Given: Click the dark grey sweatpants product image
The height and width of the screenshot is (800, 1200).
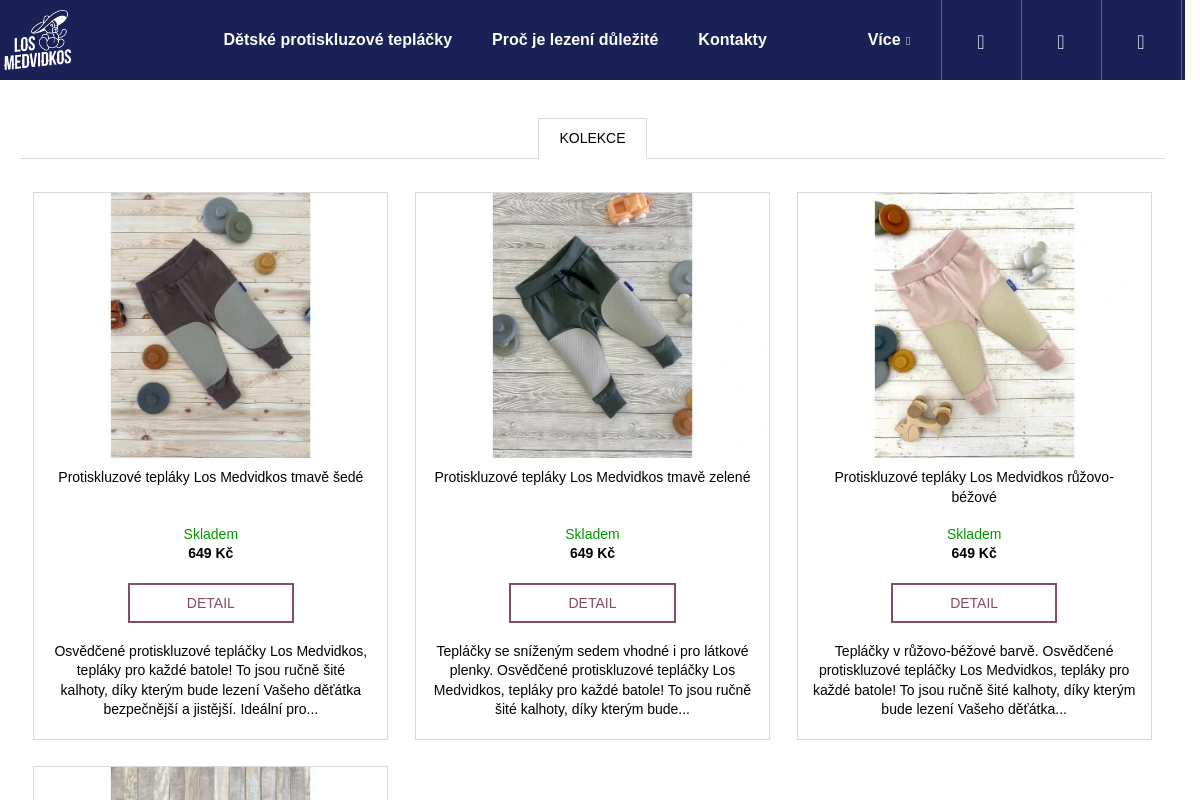Looking at the screenshot, I should coord(210,325).
